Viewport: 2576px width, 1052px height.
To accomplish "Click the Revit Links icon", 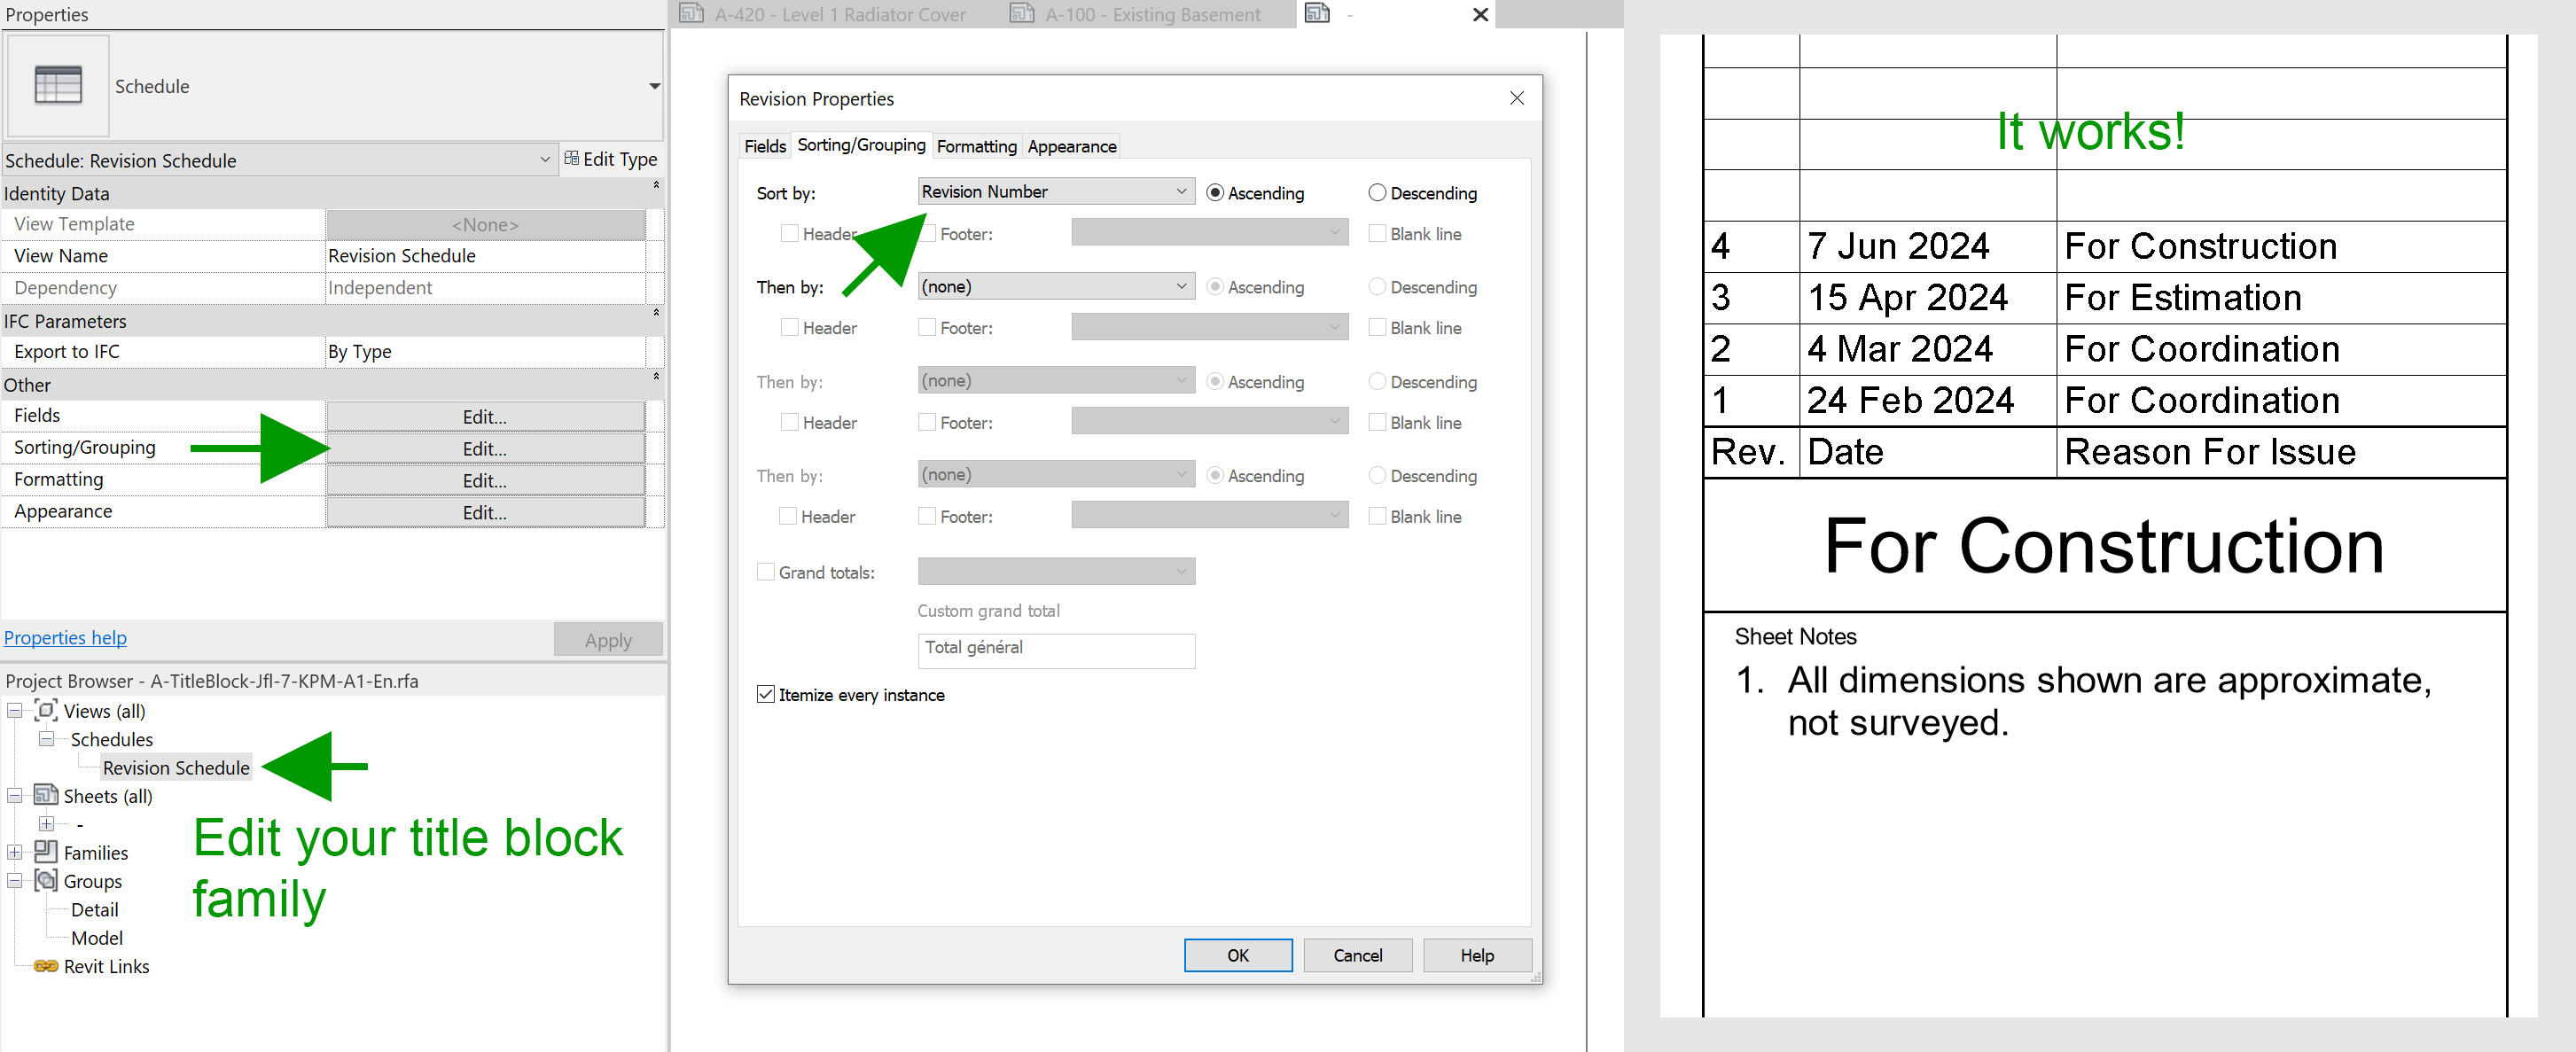I will (x=46, y=966).
